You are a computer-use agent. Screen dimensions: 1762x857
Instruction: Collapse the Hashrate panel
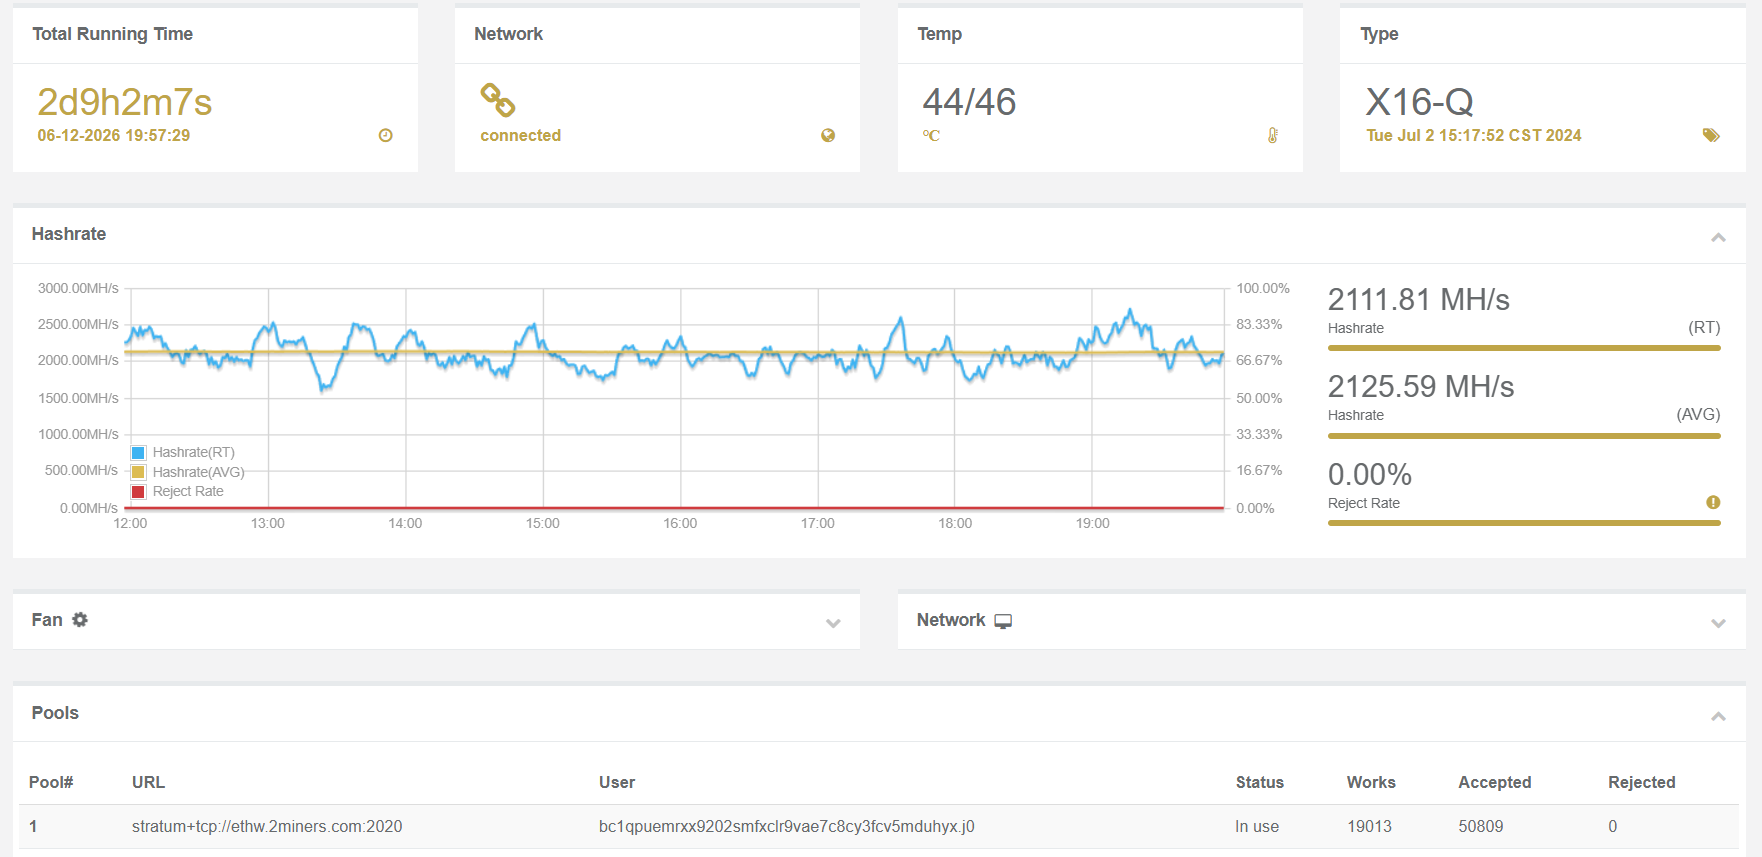1718,237
